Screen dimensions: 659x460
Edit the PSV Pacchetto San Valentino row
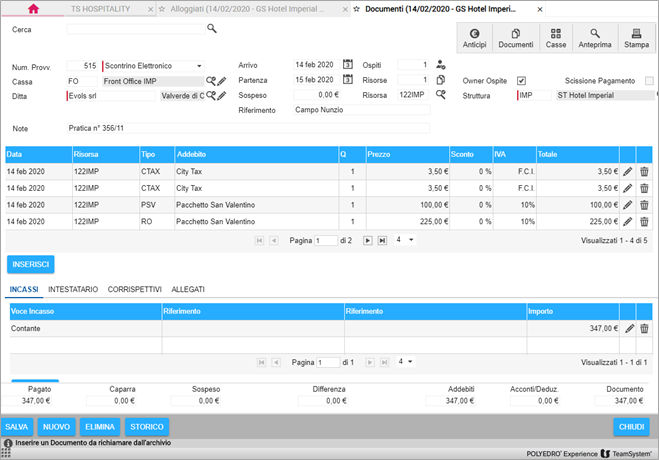pyautogui.click(x=627, y=205)
